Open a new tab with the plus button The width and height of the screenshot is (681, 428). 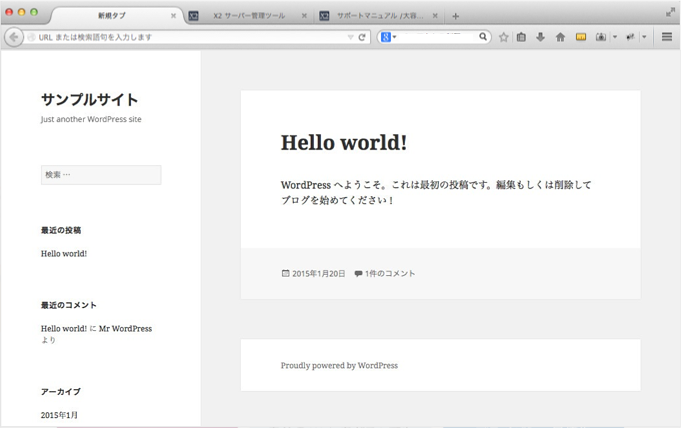455,16
